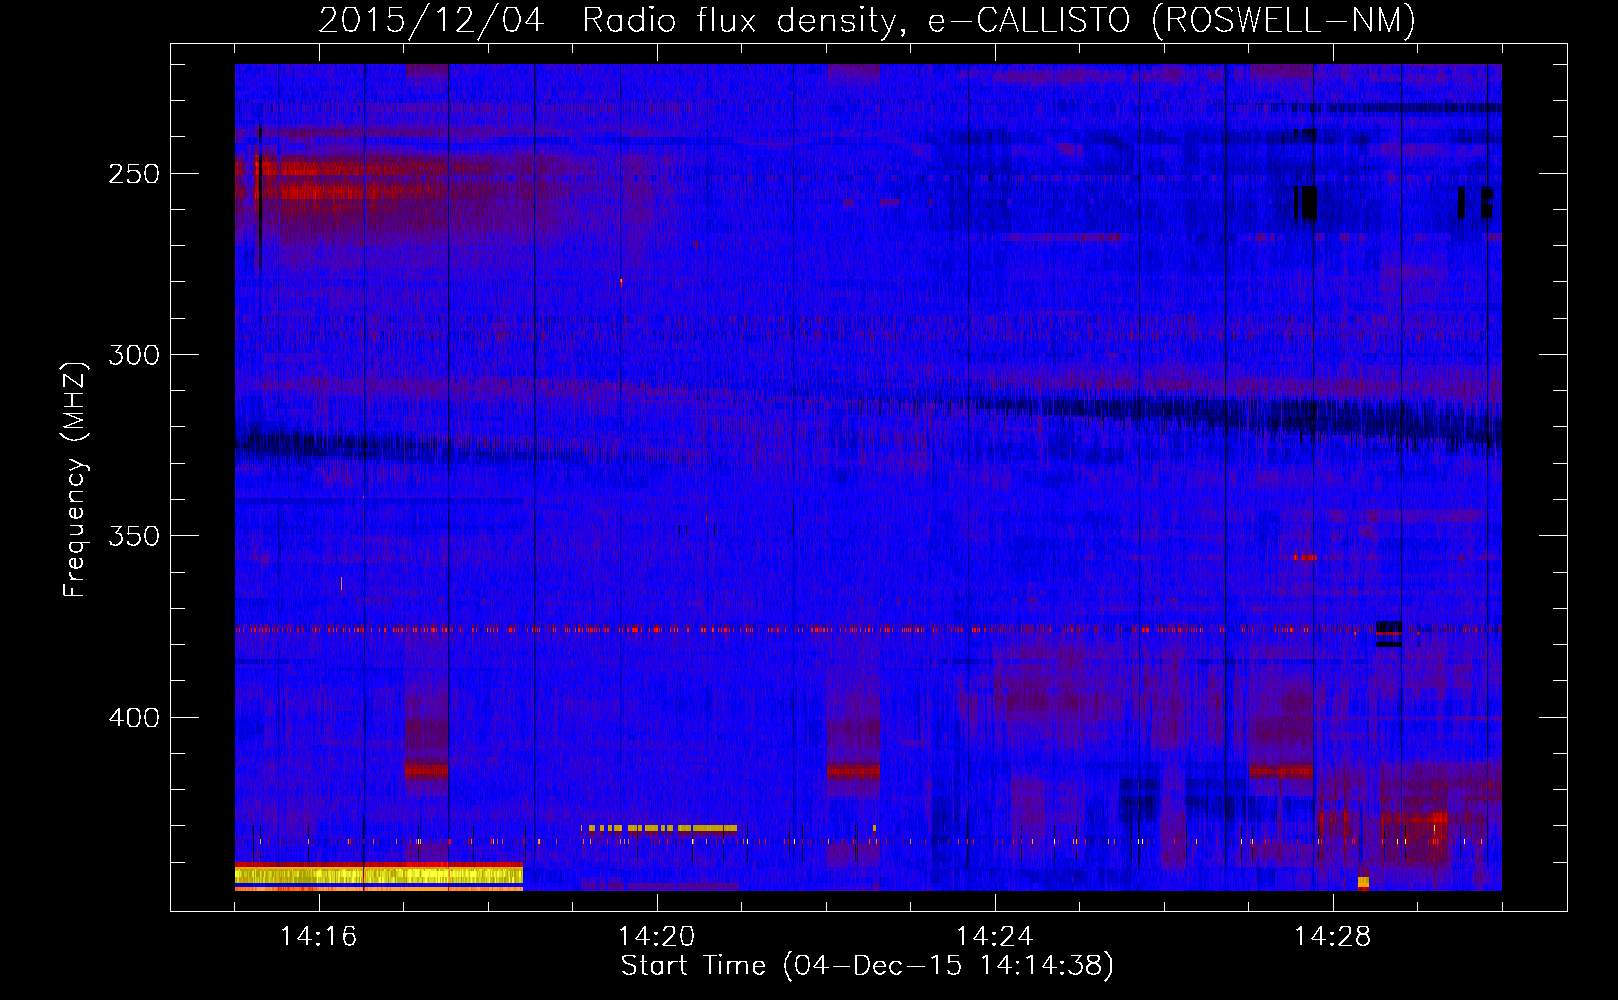Select the 300 frequency tick label
Viewport: 1618px width, 1000px height.
[x=133, y=355]
